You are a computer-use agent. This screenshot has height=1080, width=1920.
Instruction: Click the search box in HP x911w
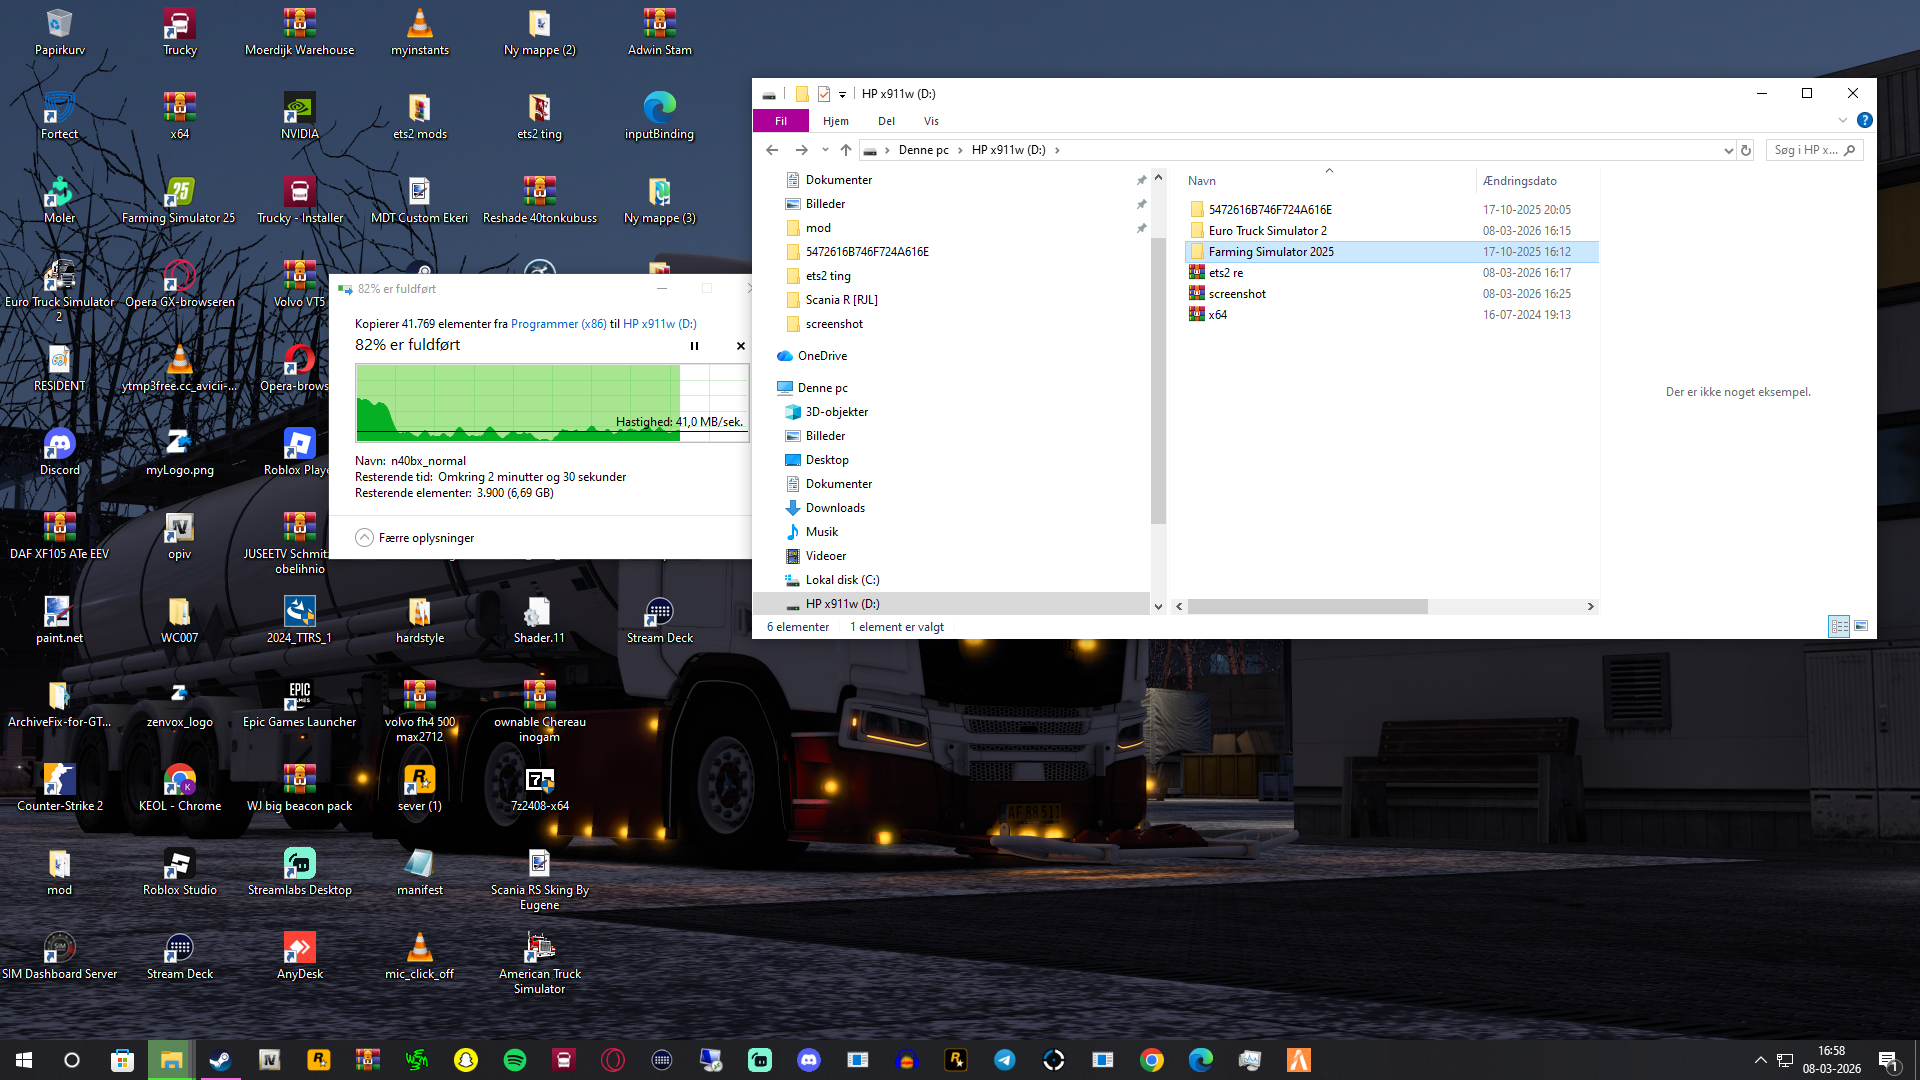(1805, 150)
